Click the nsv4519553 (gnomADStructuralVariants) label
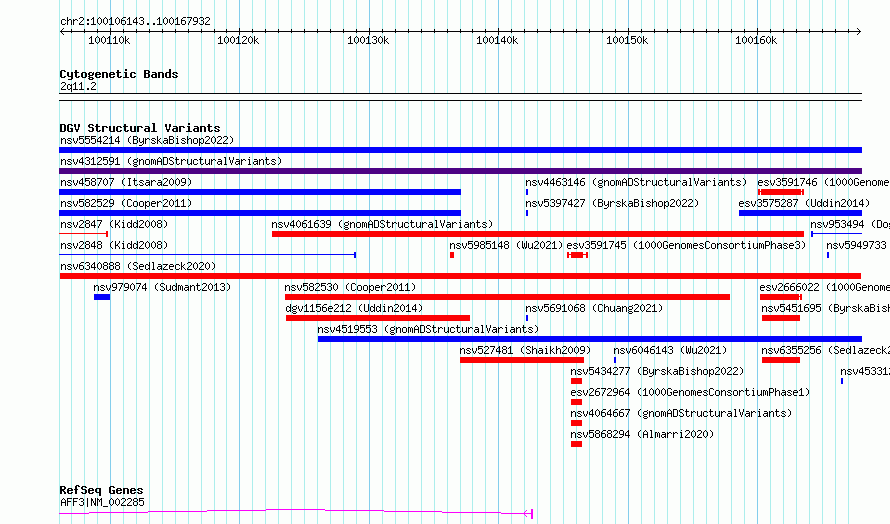Viewport: 890px width, 524px height. 428,329
